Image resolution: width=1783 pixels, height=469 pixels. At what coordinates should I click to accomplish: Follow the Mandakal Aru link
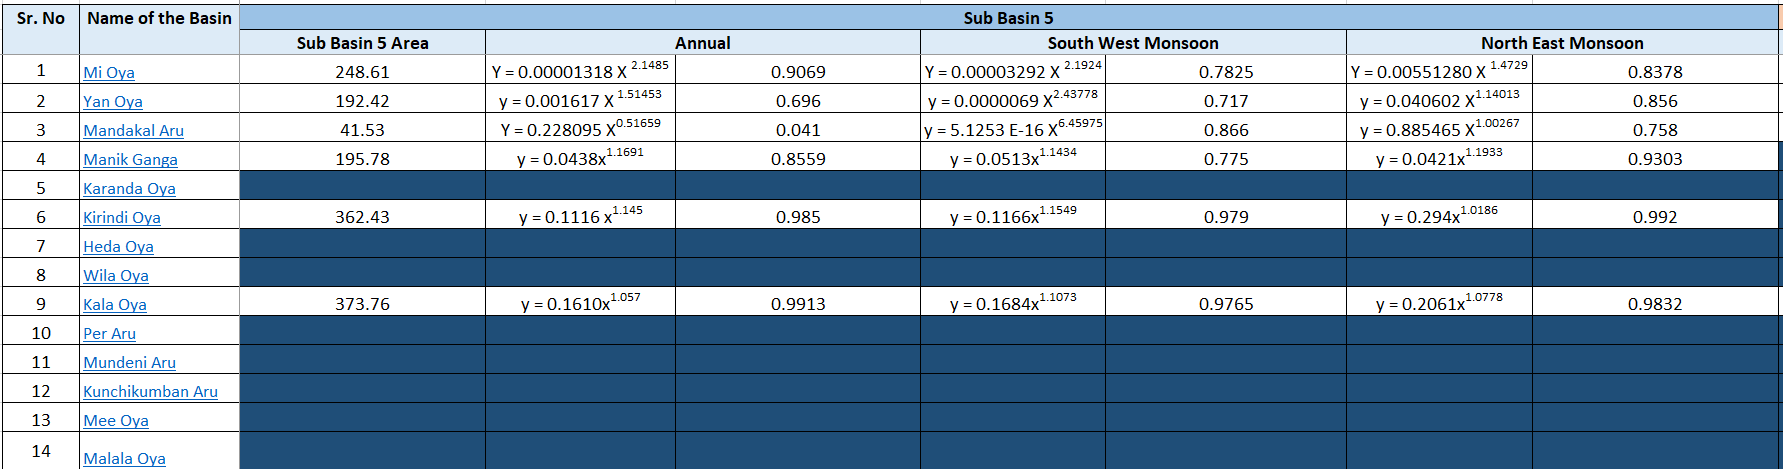(x=133, y=130)
